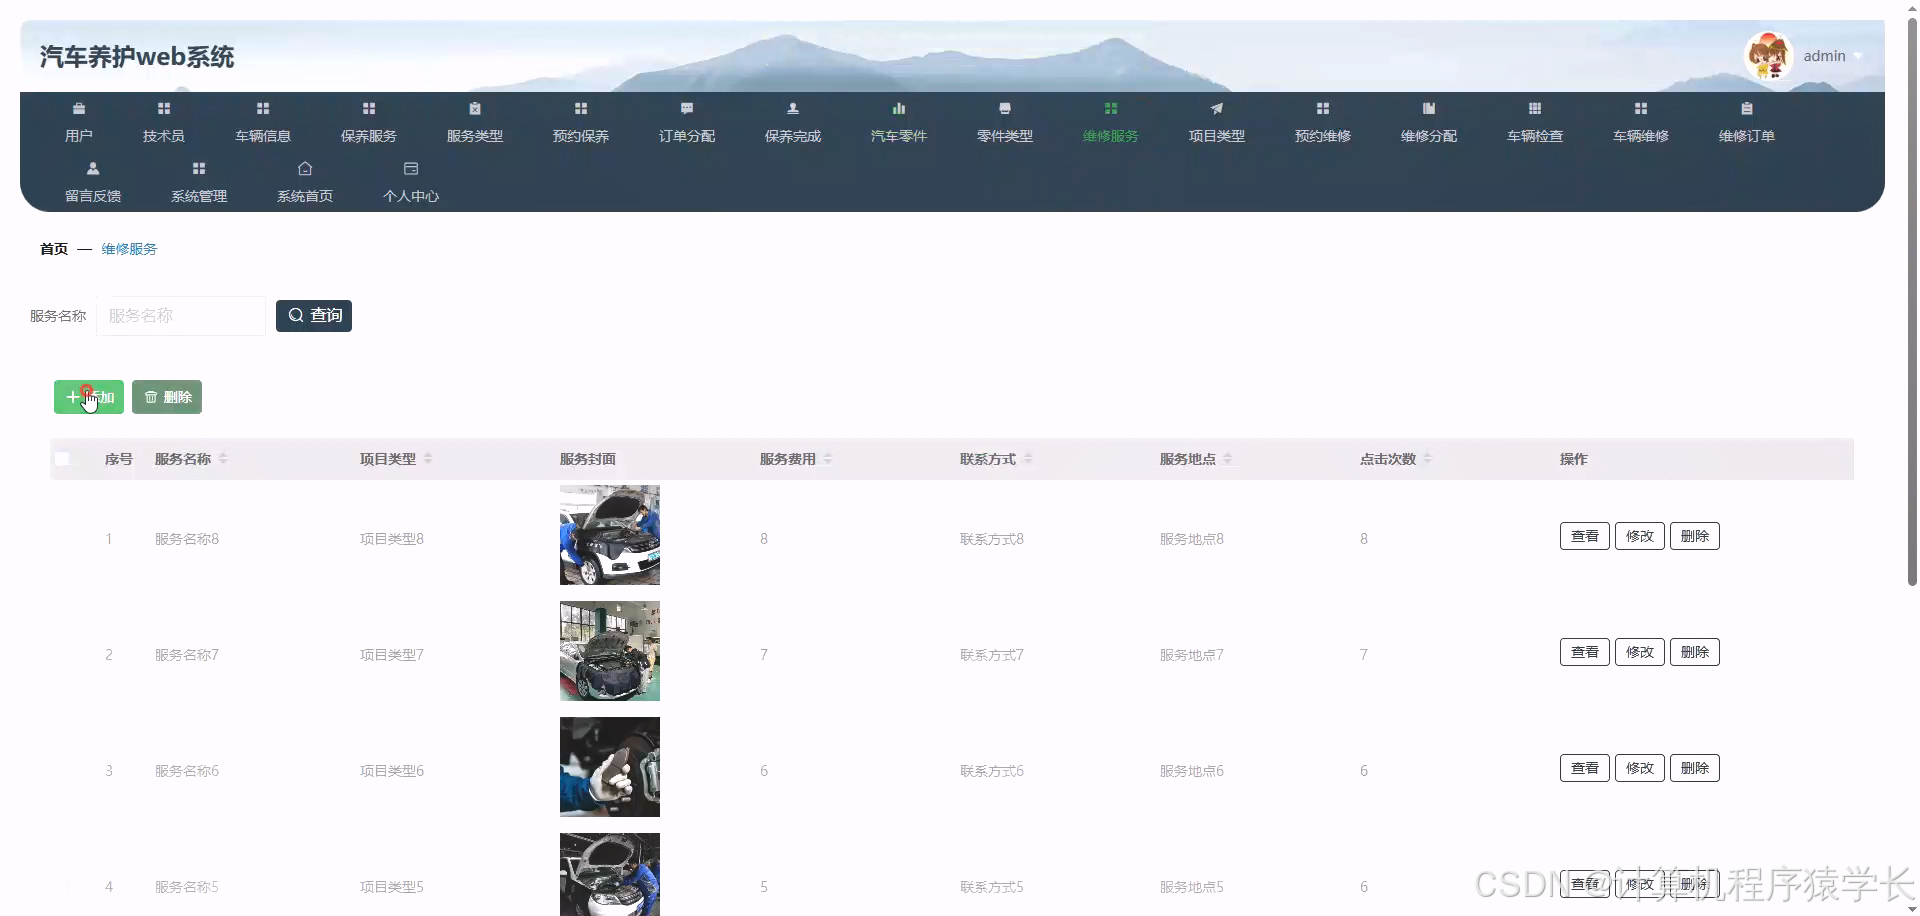Sort by 服务名称 column arrows
1920x916 pixels.
click(x=223, y=458)
